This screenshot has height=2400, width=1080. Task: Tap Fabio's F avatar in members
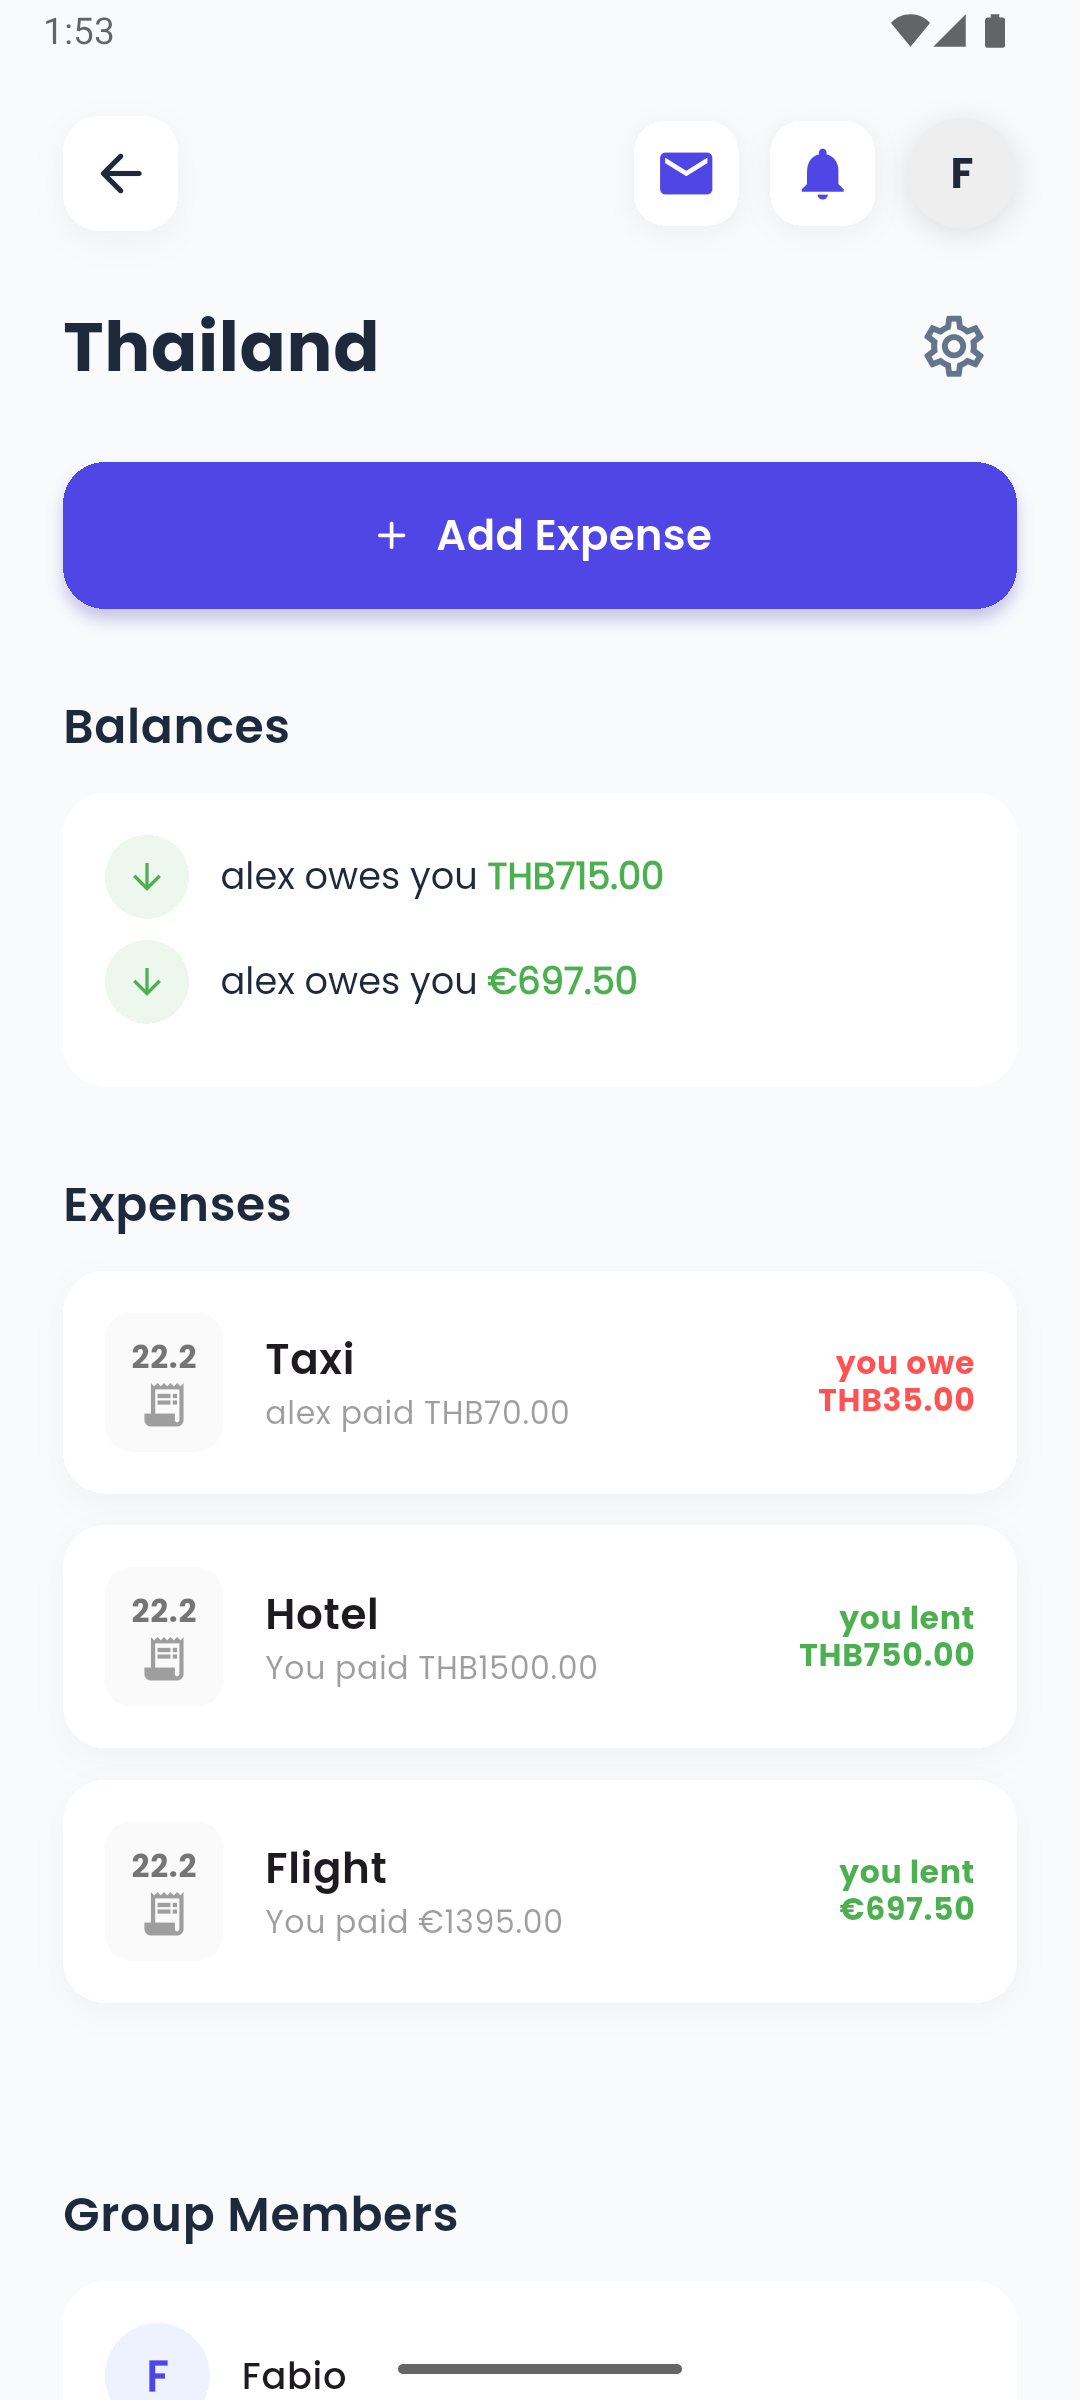[157, 2368]
